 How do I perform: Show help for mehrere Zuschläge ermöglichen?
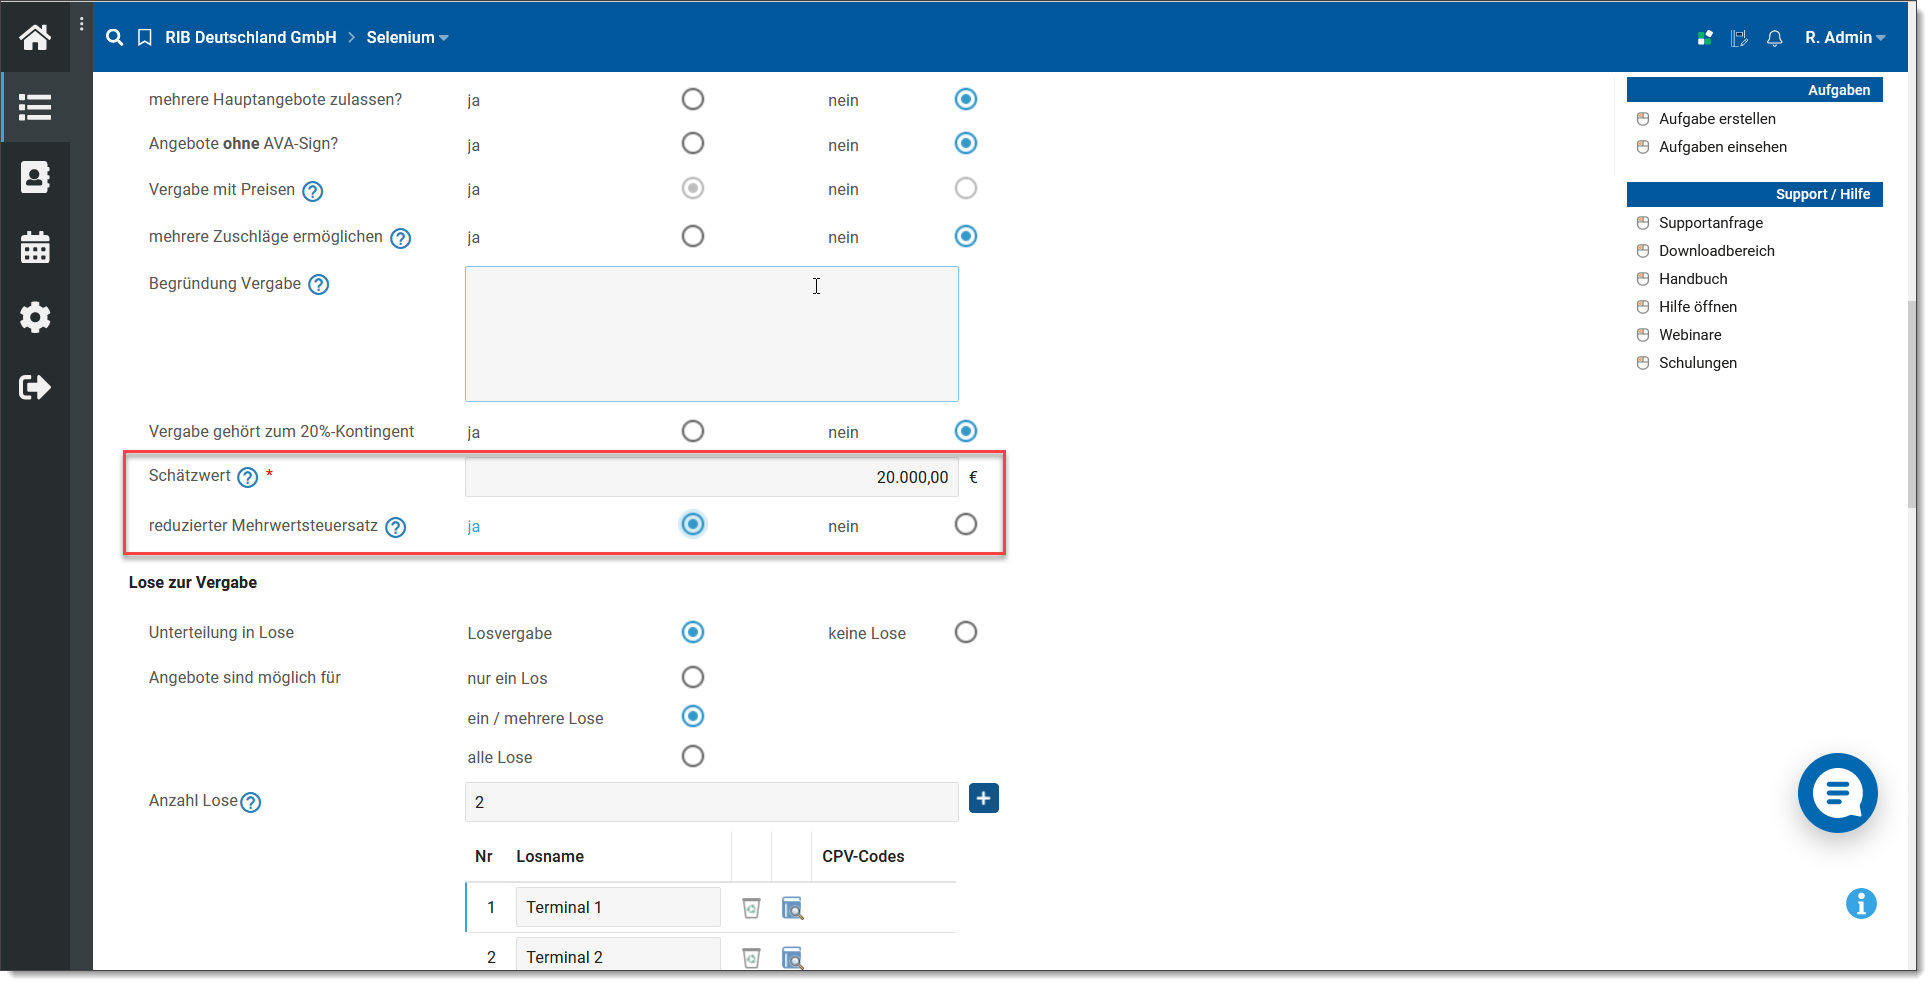click(x=401, y=238)
